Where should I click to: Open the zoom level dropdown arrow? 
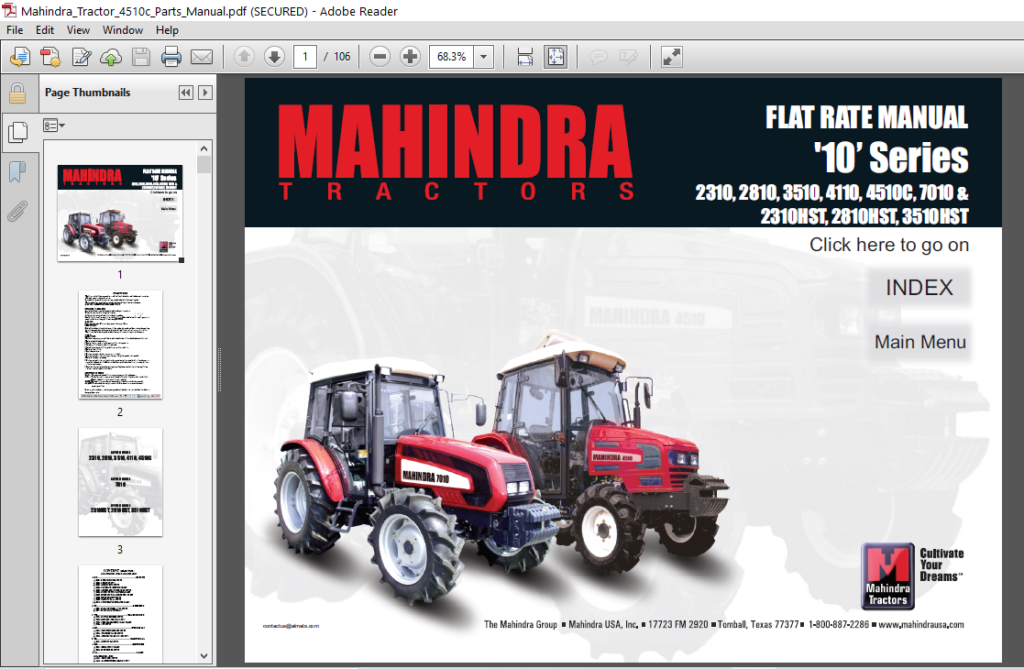click(x=483, y=57)
